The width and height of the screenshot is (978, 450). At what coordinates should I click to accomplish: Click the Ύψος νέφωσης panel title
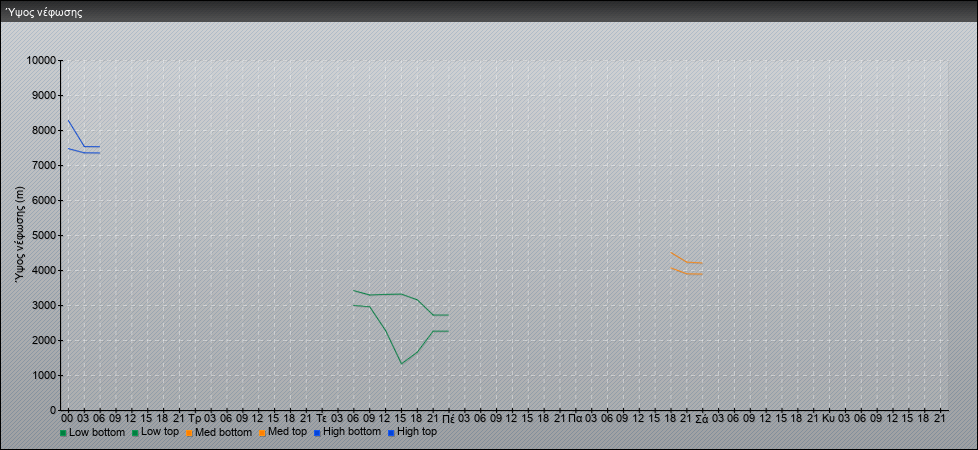(x=43, y=12)
